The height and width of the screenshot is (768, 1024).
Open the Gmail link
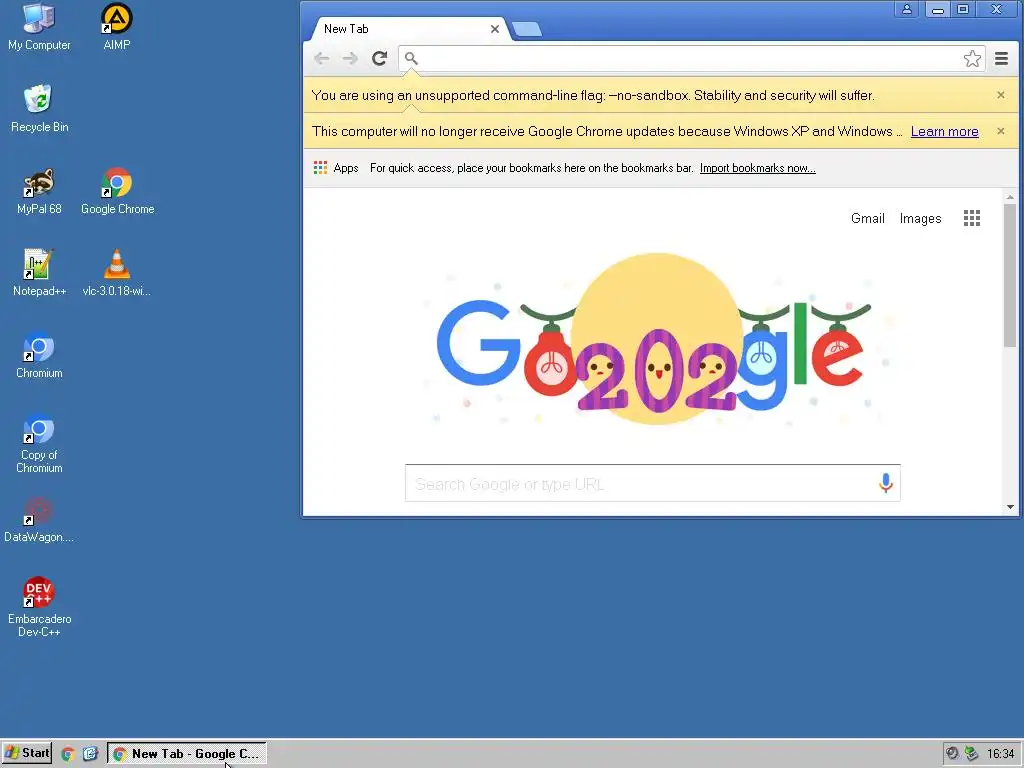(x=867, y=219)
